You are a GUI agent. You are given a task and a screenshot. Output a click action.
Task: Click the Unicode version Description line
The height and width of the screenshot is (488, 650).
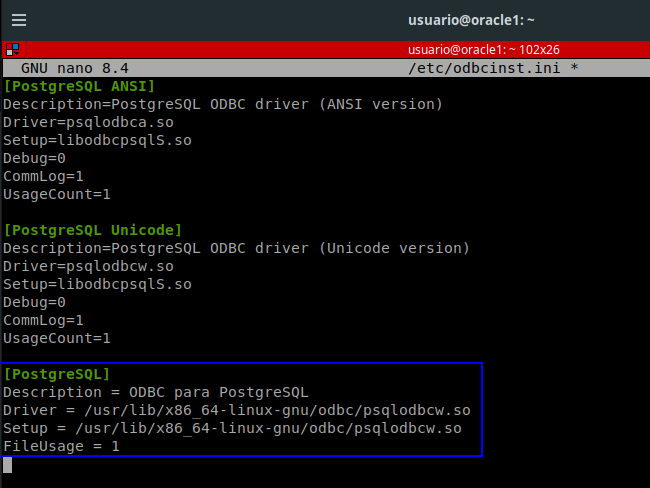(236, 248)
